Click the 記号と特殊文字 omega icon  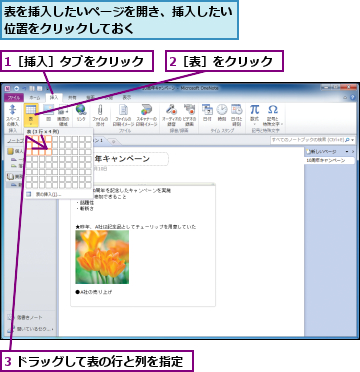click(x=273, y=109)
